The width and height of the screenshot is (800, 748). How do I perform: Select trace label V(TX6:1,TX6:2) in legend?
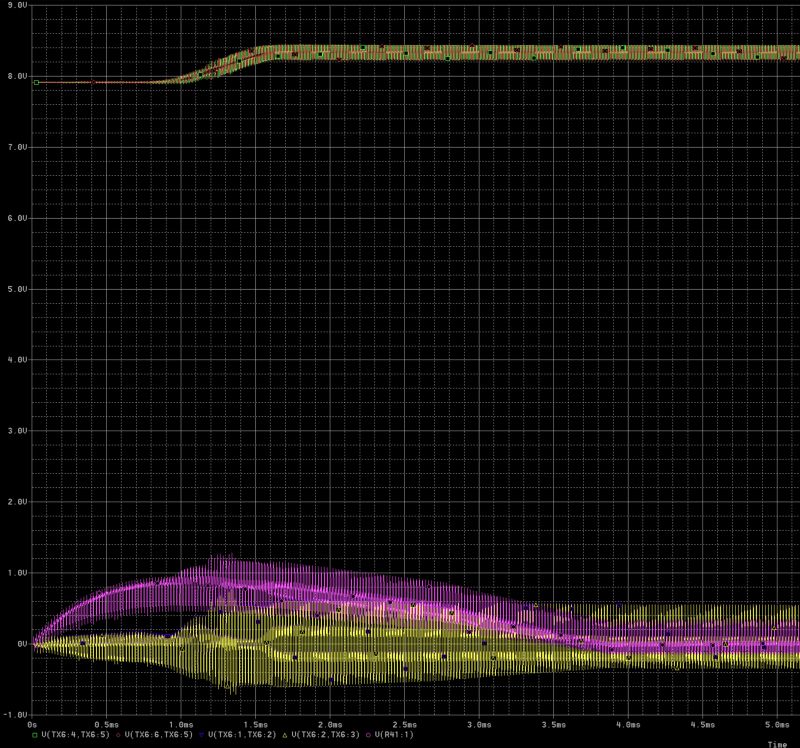242,735
